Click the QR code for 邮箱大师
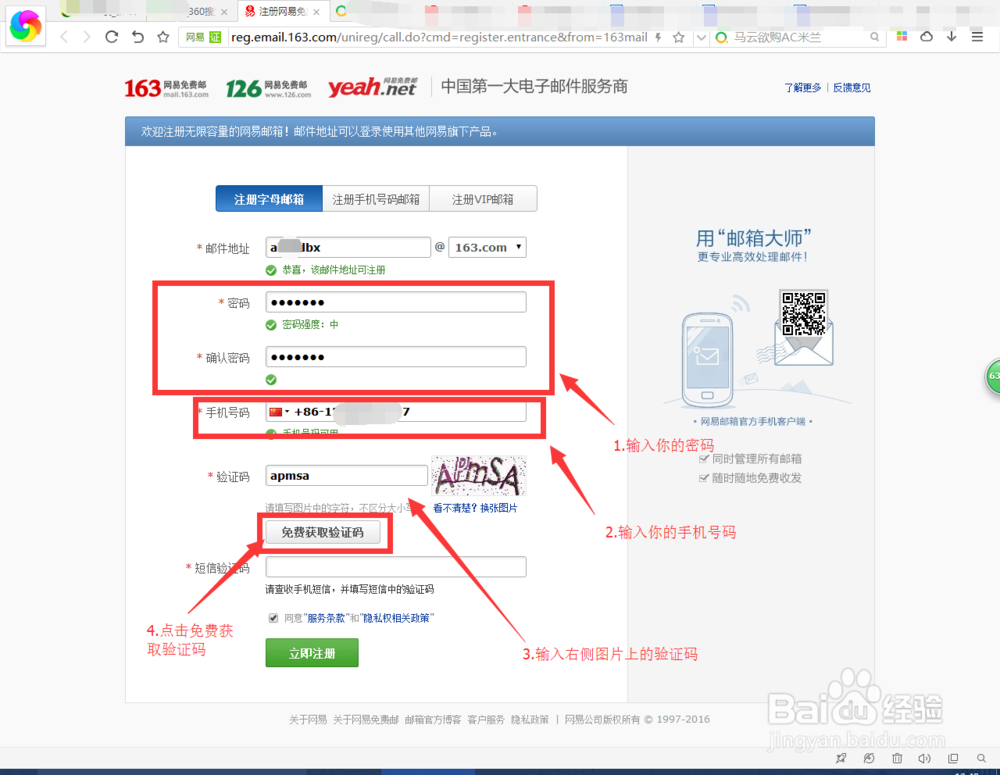The height and width of the screenshot is (775, 1000). pyautogui.click(x=804, y=313)
